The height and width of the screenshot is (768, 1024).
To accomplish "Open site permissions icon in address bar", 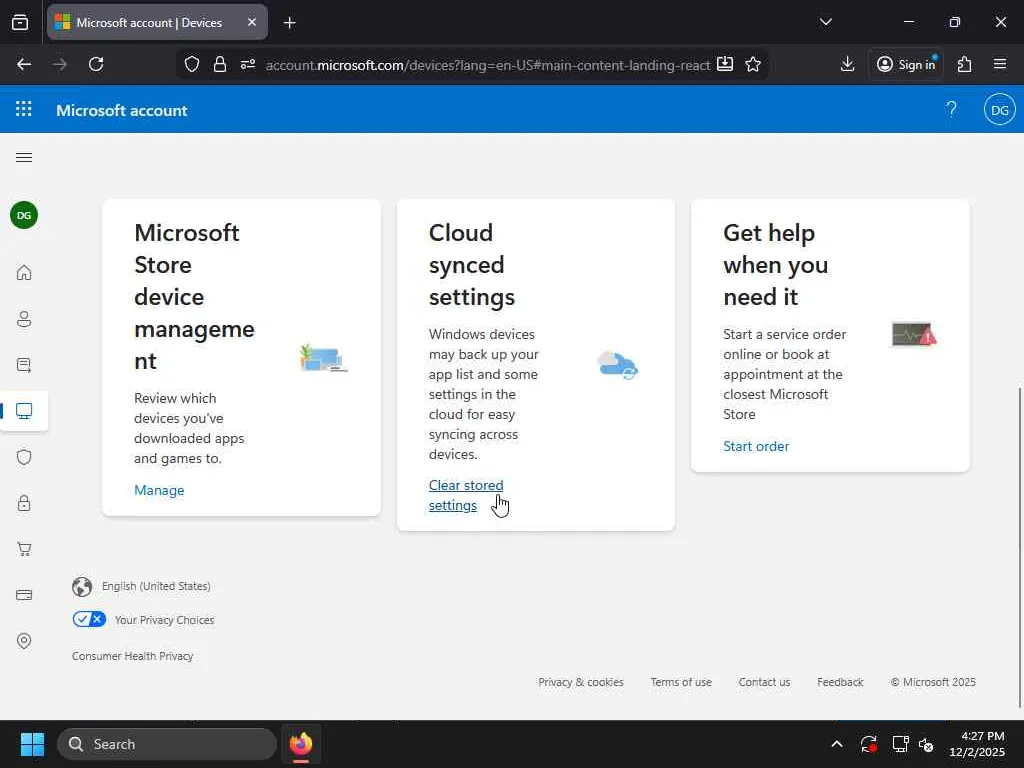I will pos(248,64).
